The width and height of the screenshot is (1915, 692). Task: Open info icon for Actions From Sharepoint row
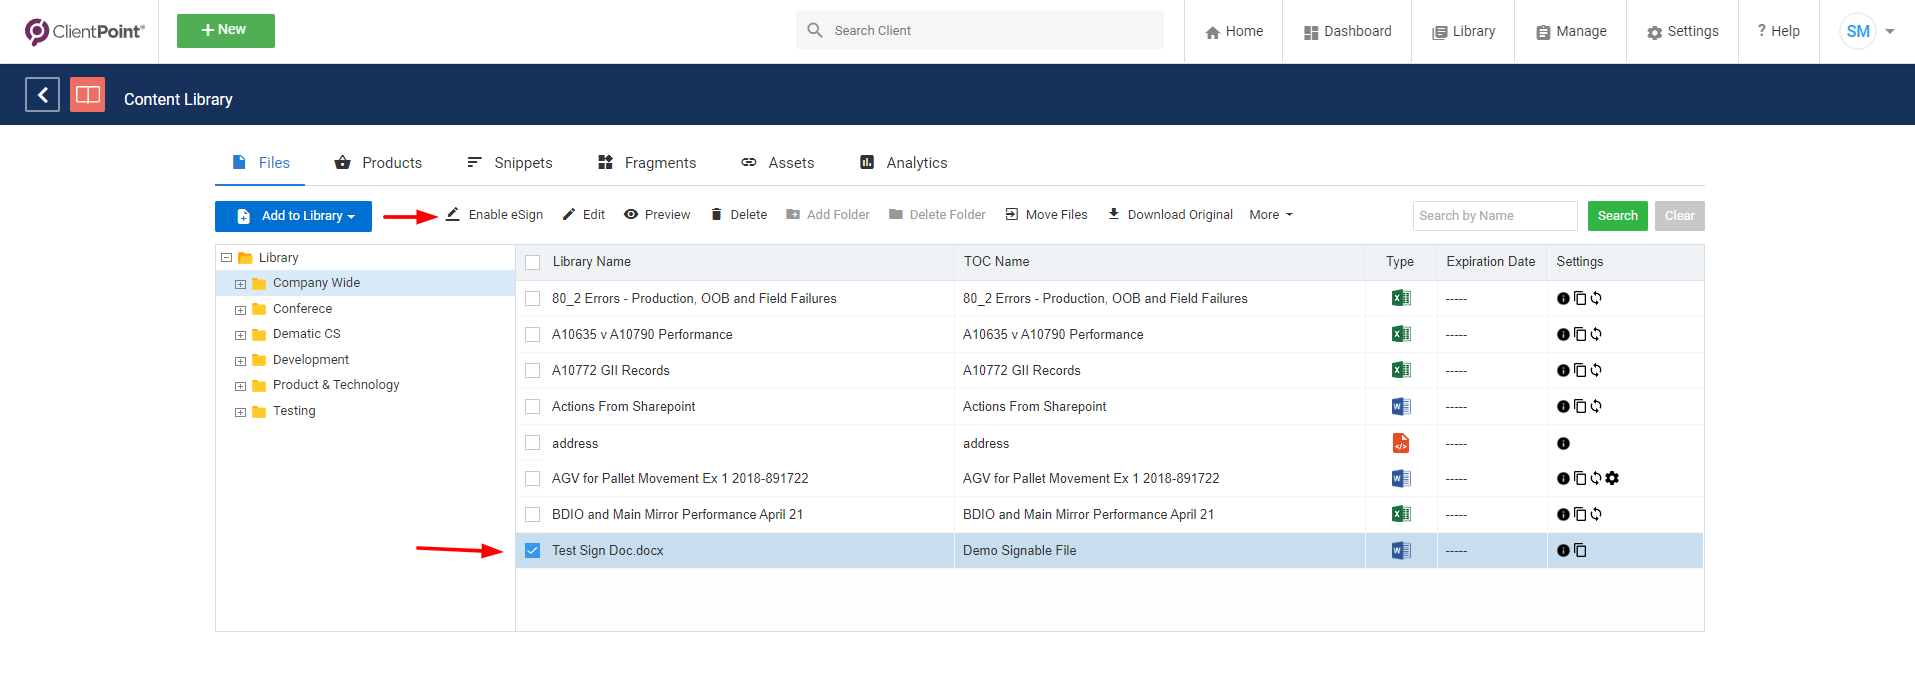(x=1563, y=406)
